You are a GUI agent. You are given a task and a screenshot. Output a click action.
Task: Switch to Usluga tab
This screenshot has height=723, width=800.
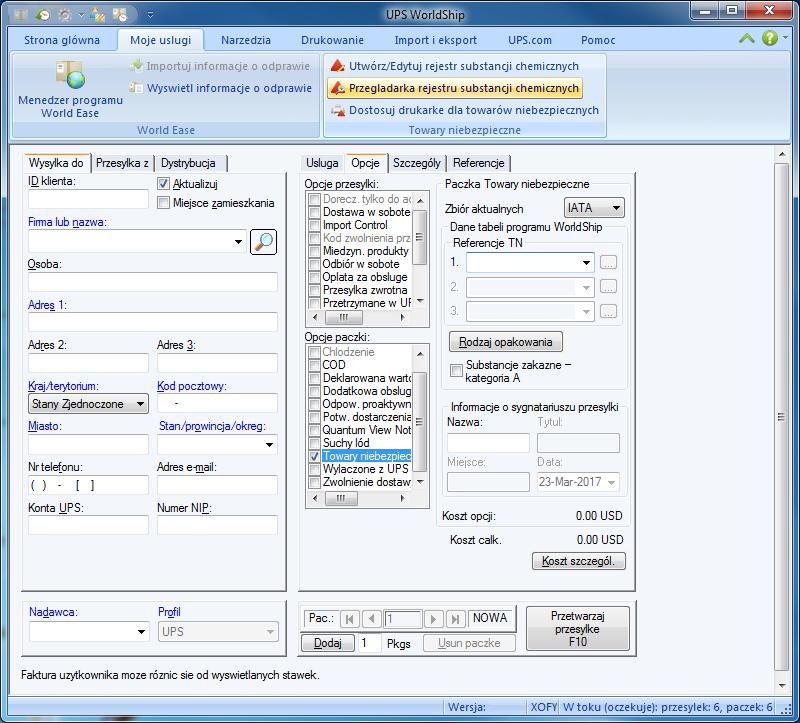point(322,163)
